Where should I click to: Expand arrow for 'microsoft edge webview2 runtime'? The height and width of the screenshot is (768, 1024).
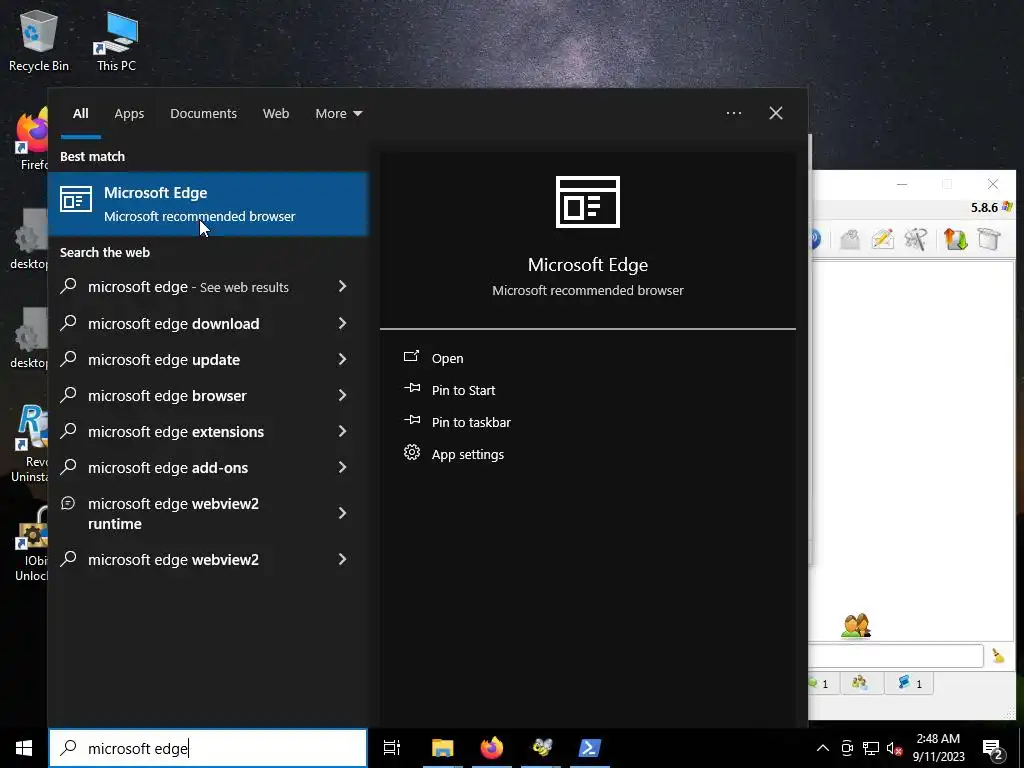(342, 513)
